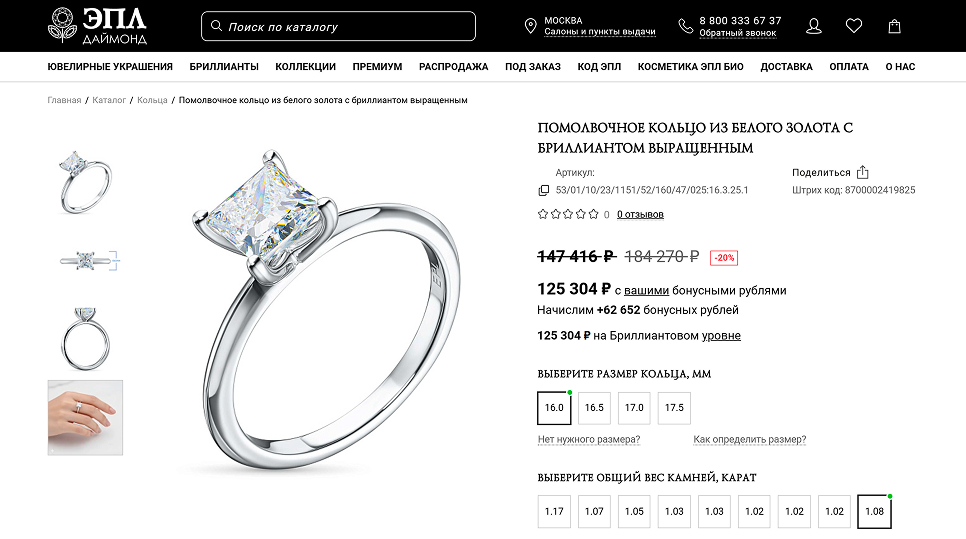Open the Бриллианты menu item

pos(224,67)
